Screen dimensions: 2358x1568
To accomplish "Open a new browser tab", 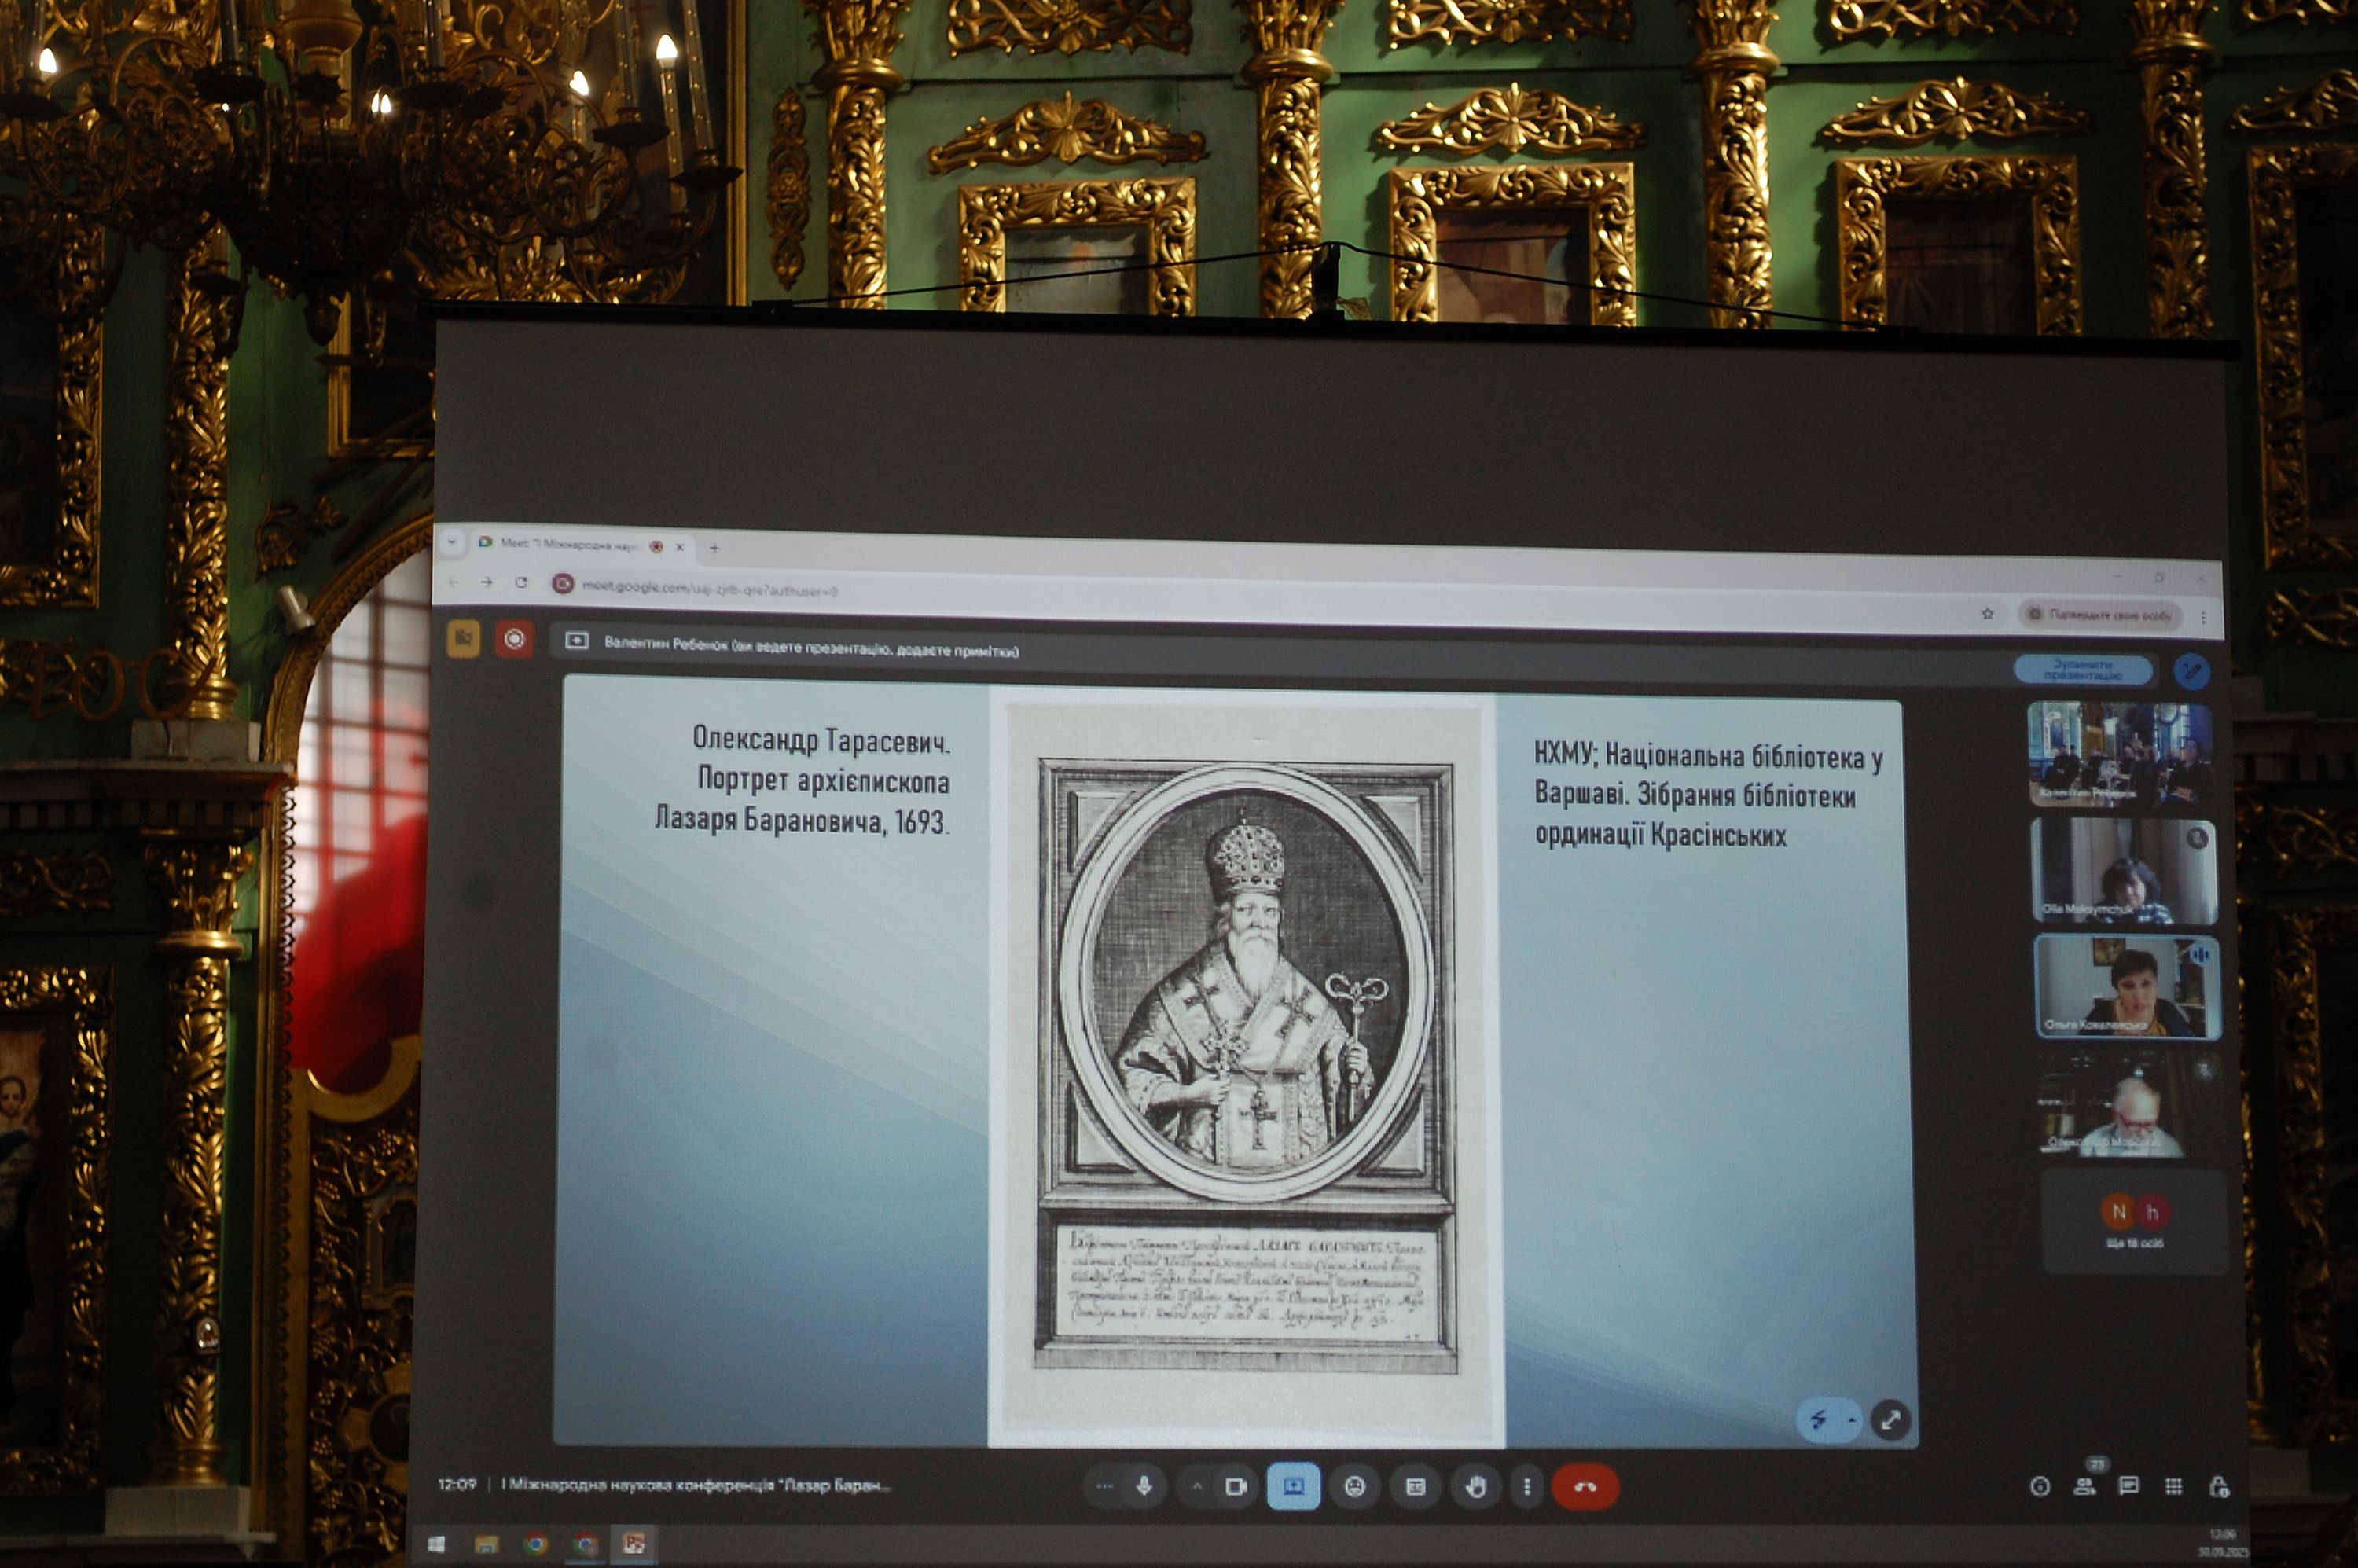I will pos(714,547).
